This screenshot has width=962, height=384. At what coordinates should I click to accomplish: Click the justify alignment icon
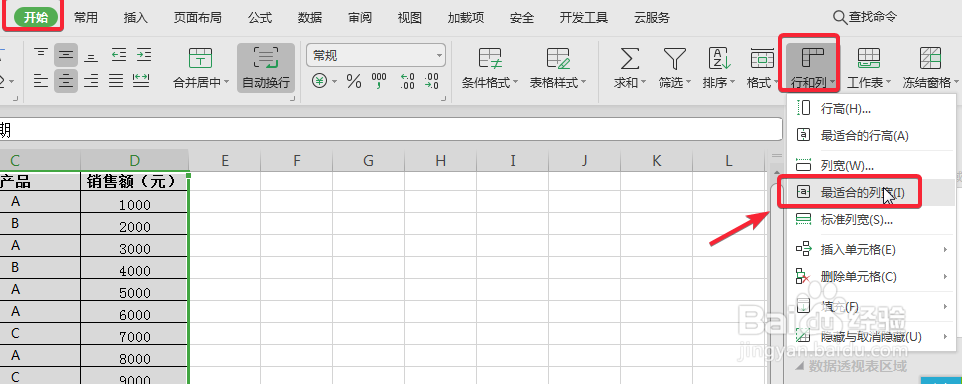coord(116,80)
